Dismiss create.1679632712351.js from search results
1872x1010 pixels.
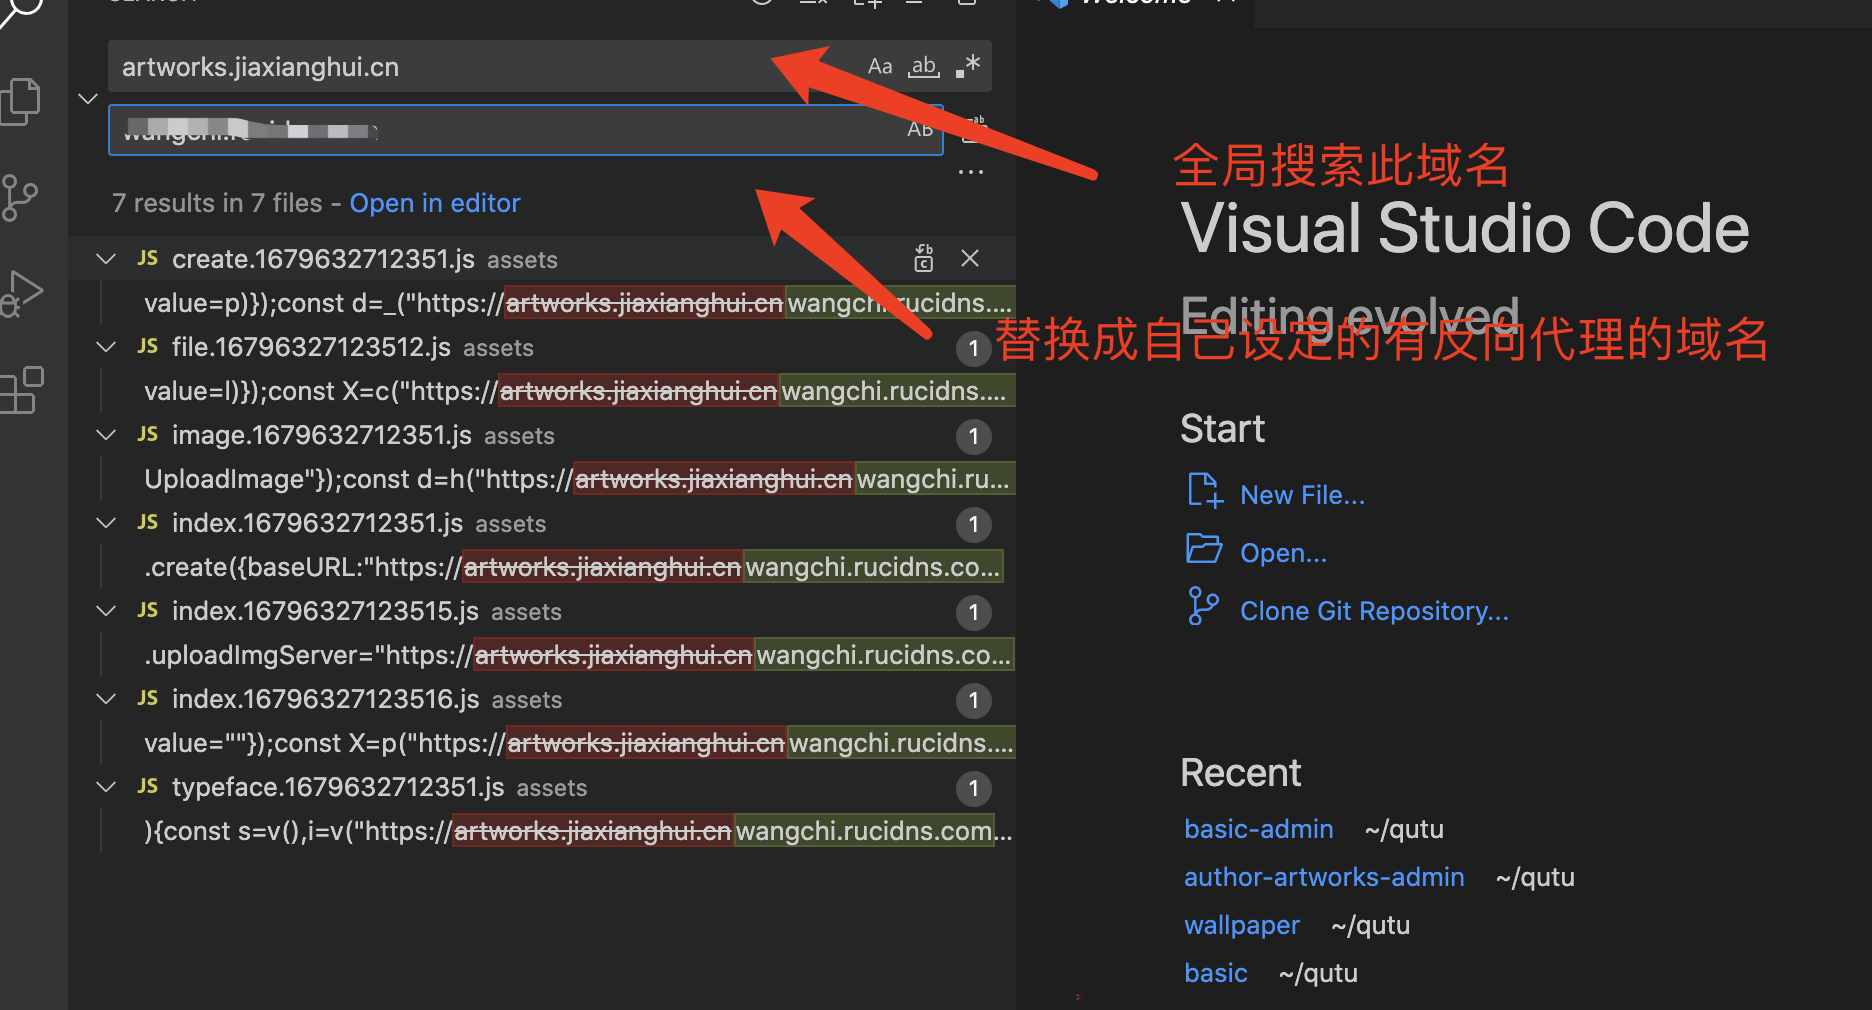(969, 259)
